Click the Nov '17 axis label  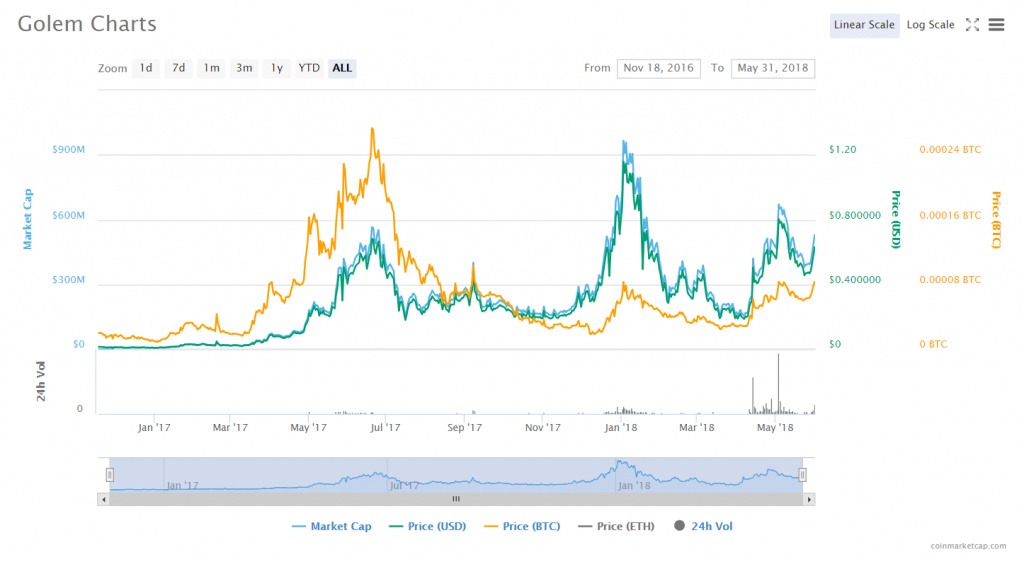(543, 428)
